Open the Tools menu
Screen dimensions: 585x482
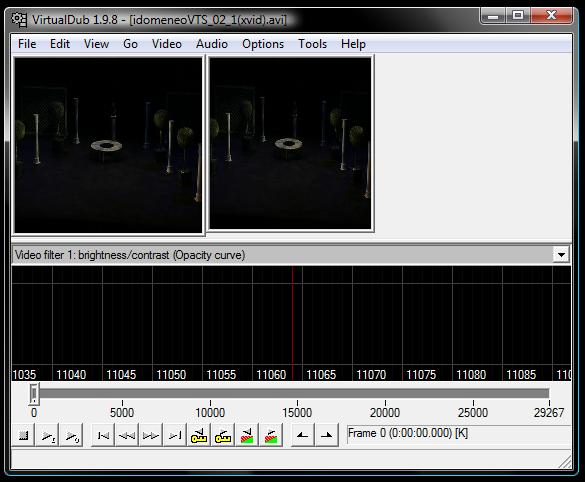[312, 44]
